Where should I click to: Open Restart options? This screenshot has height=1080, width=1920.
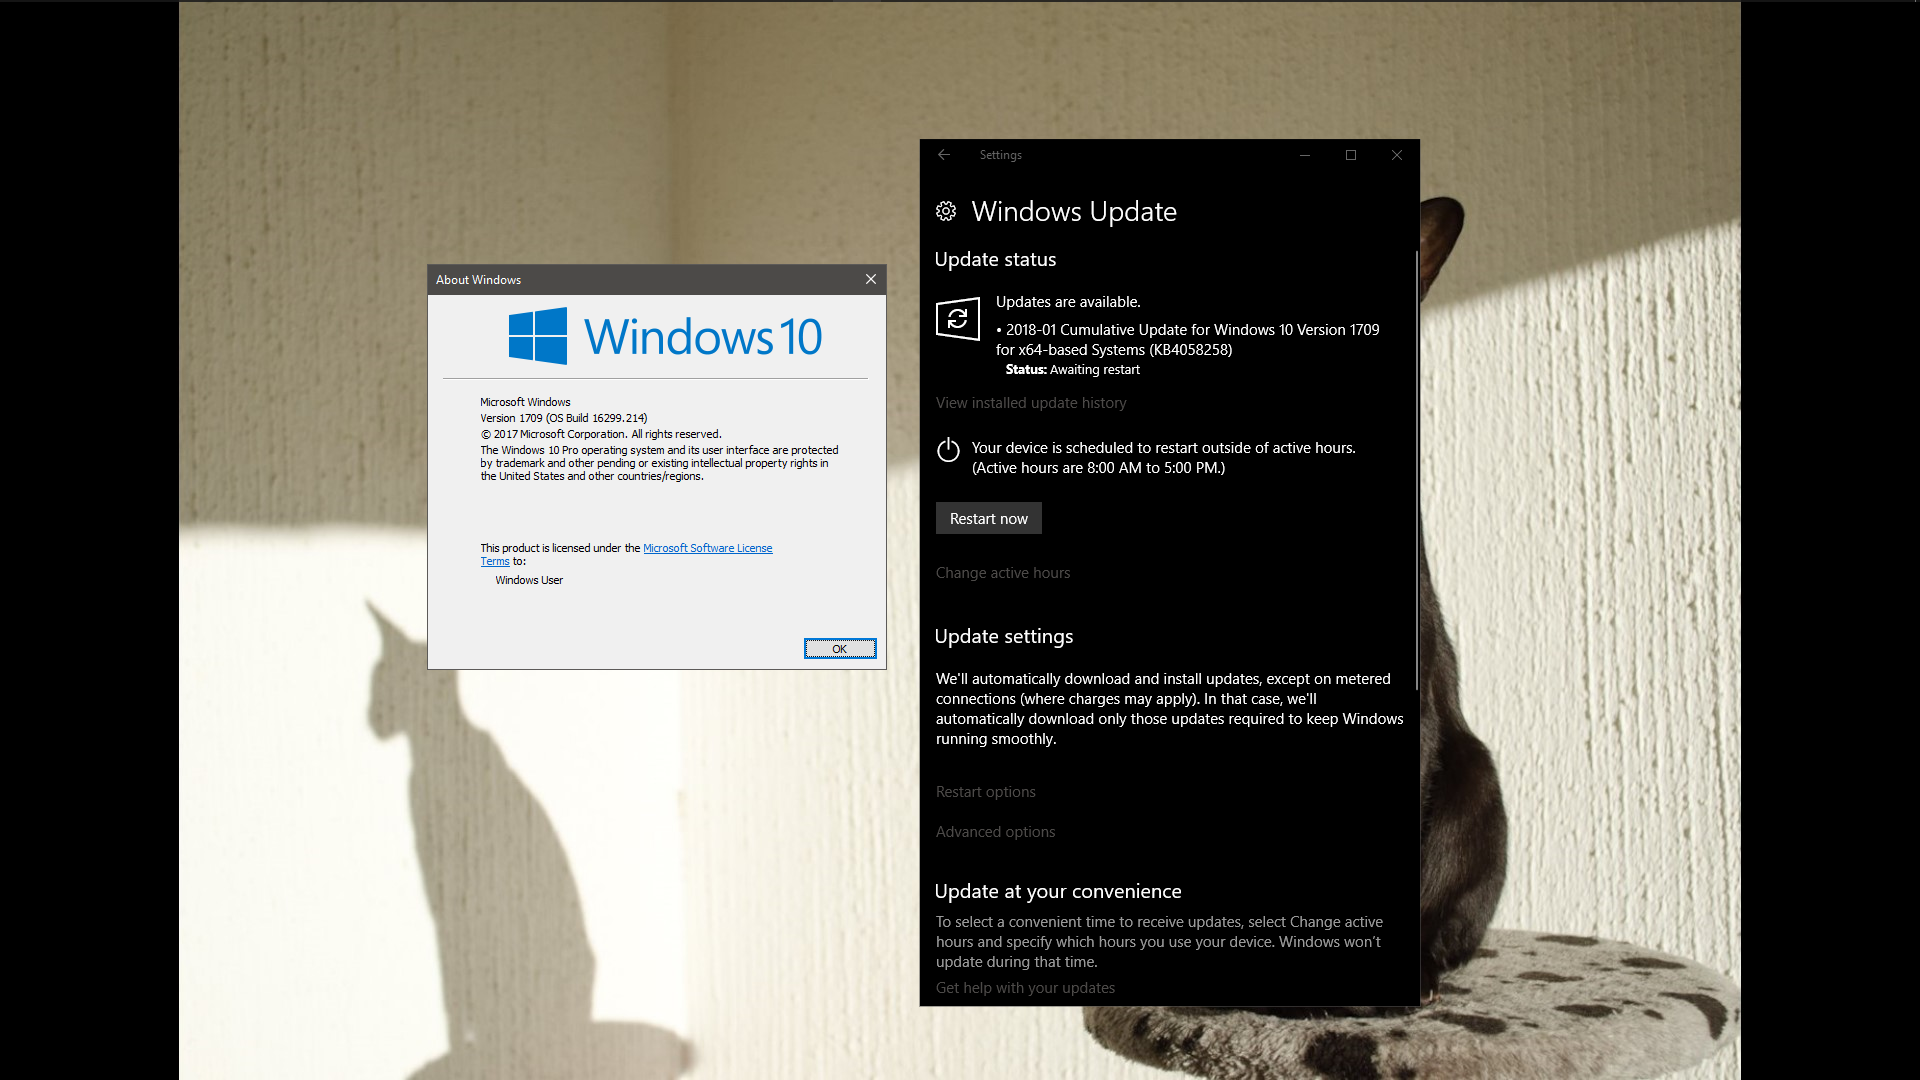985,792
